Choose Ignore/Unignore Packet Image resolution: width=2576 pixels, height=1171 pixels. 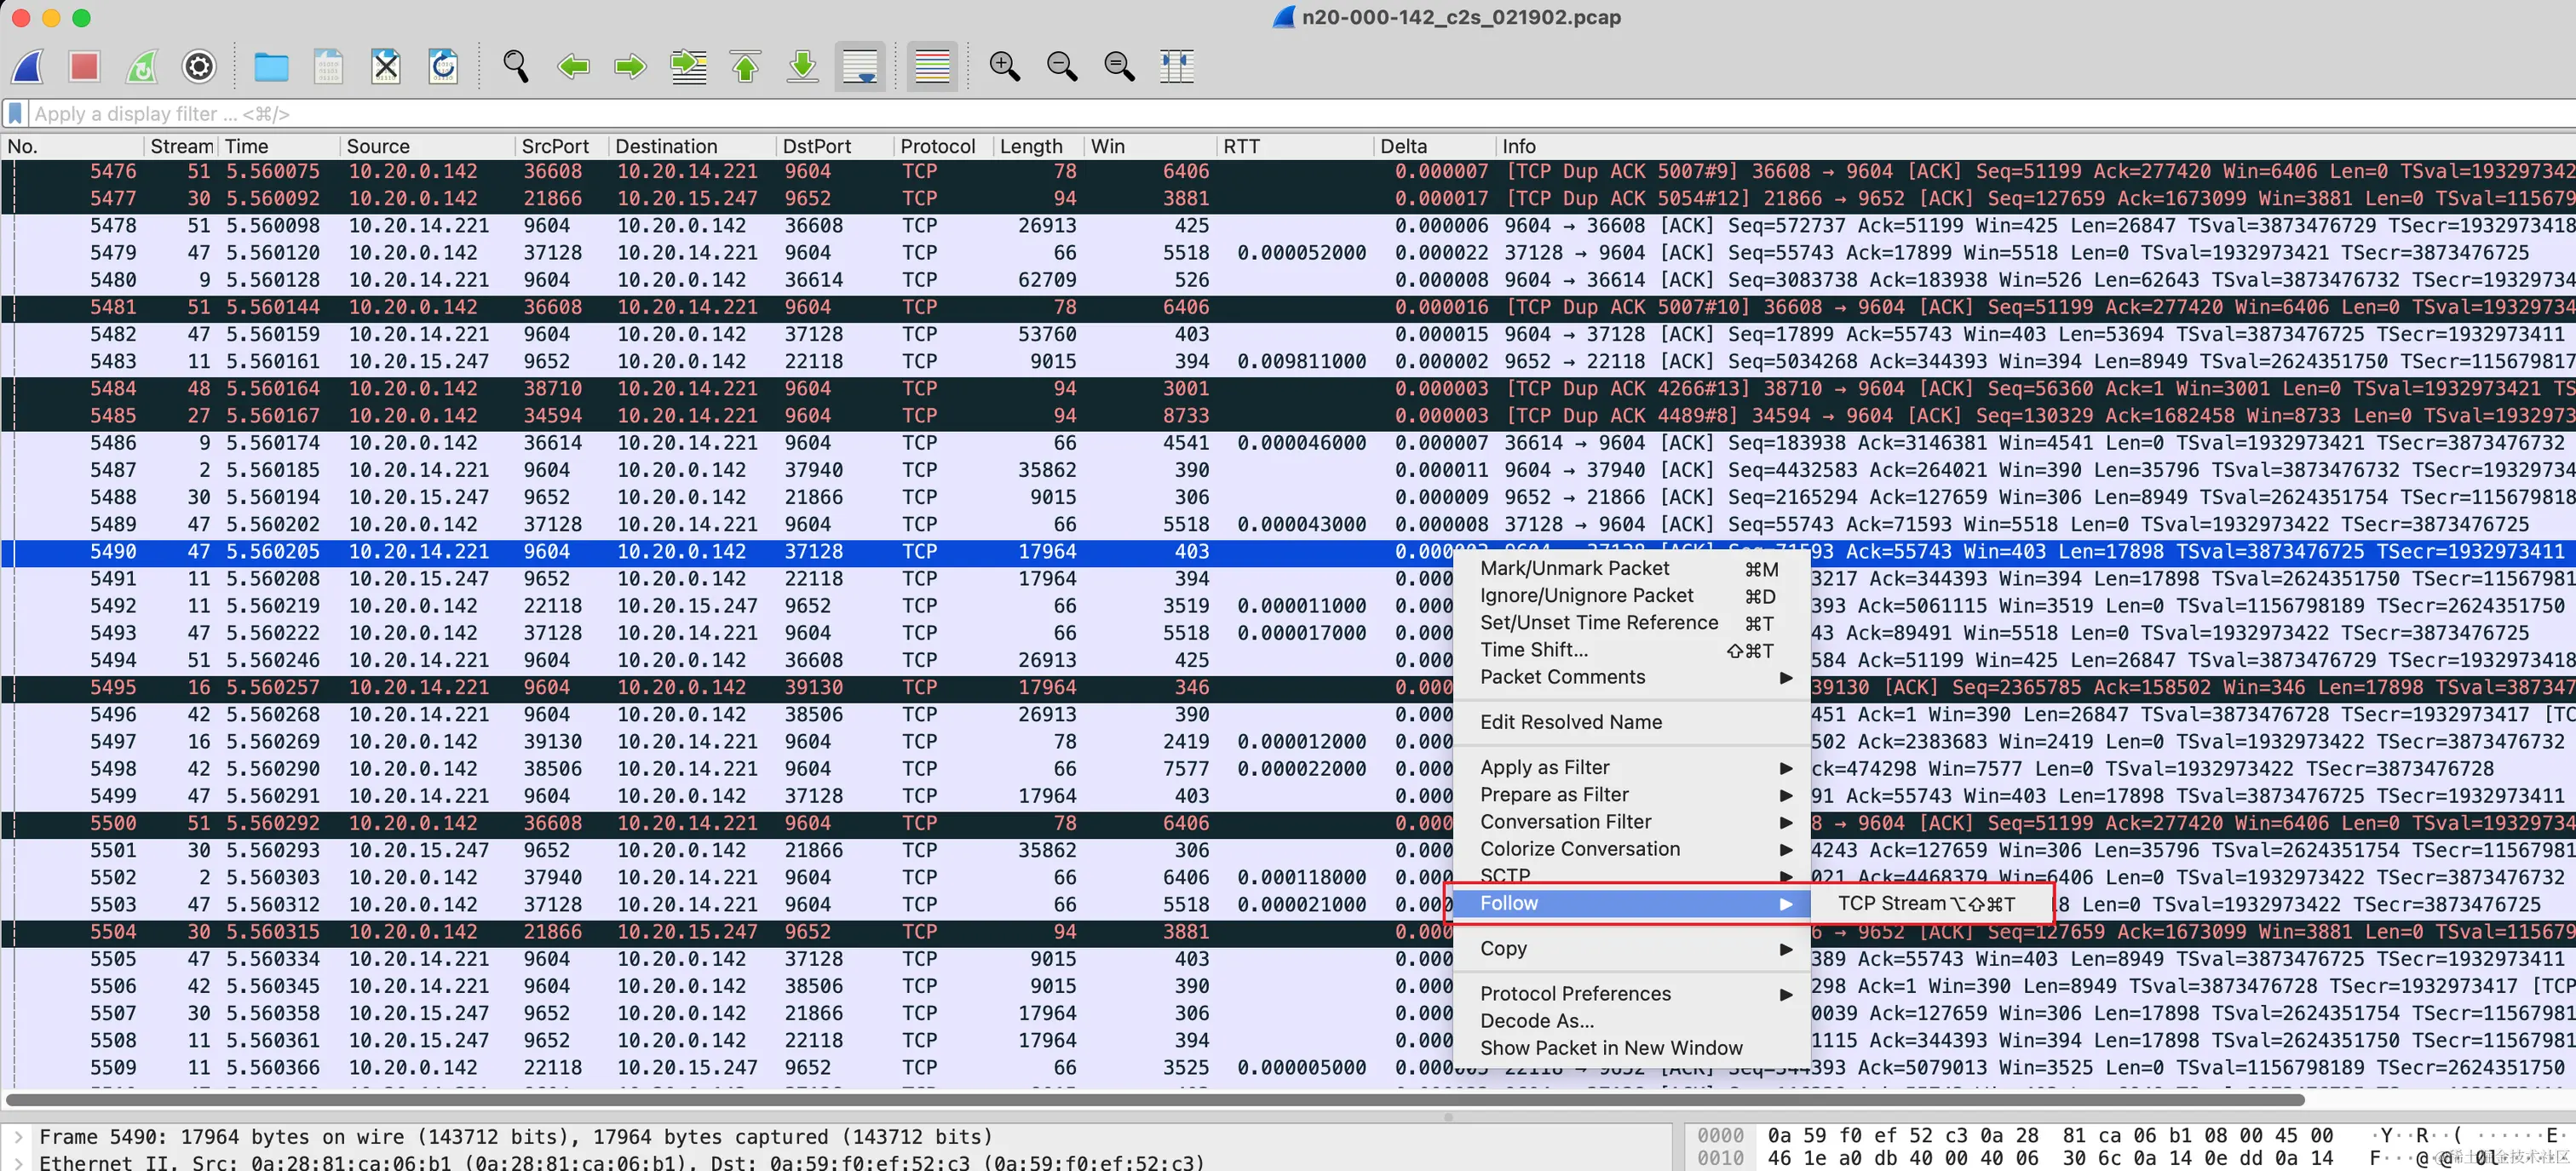[1632, 595]
